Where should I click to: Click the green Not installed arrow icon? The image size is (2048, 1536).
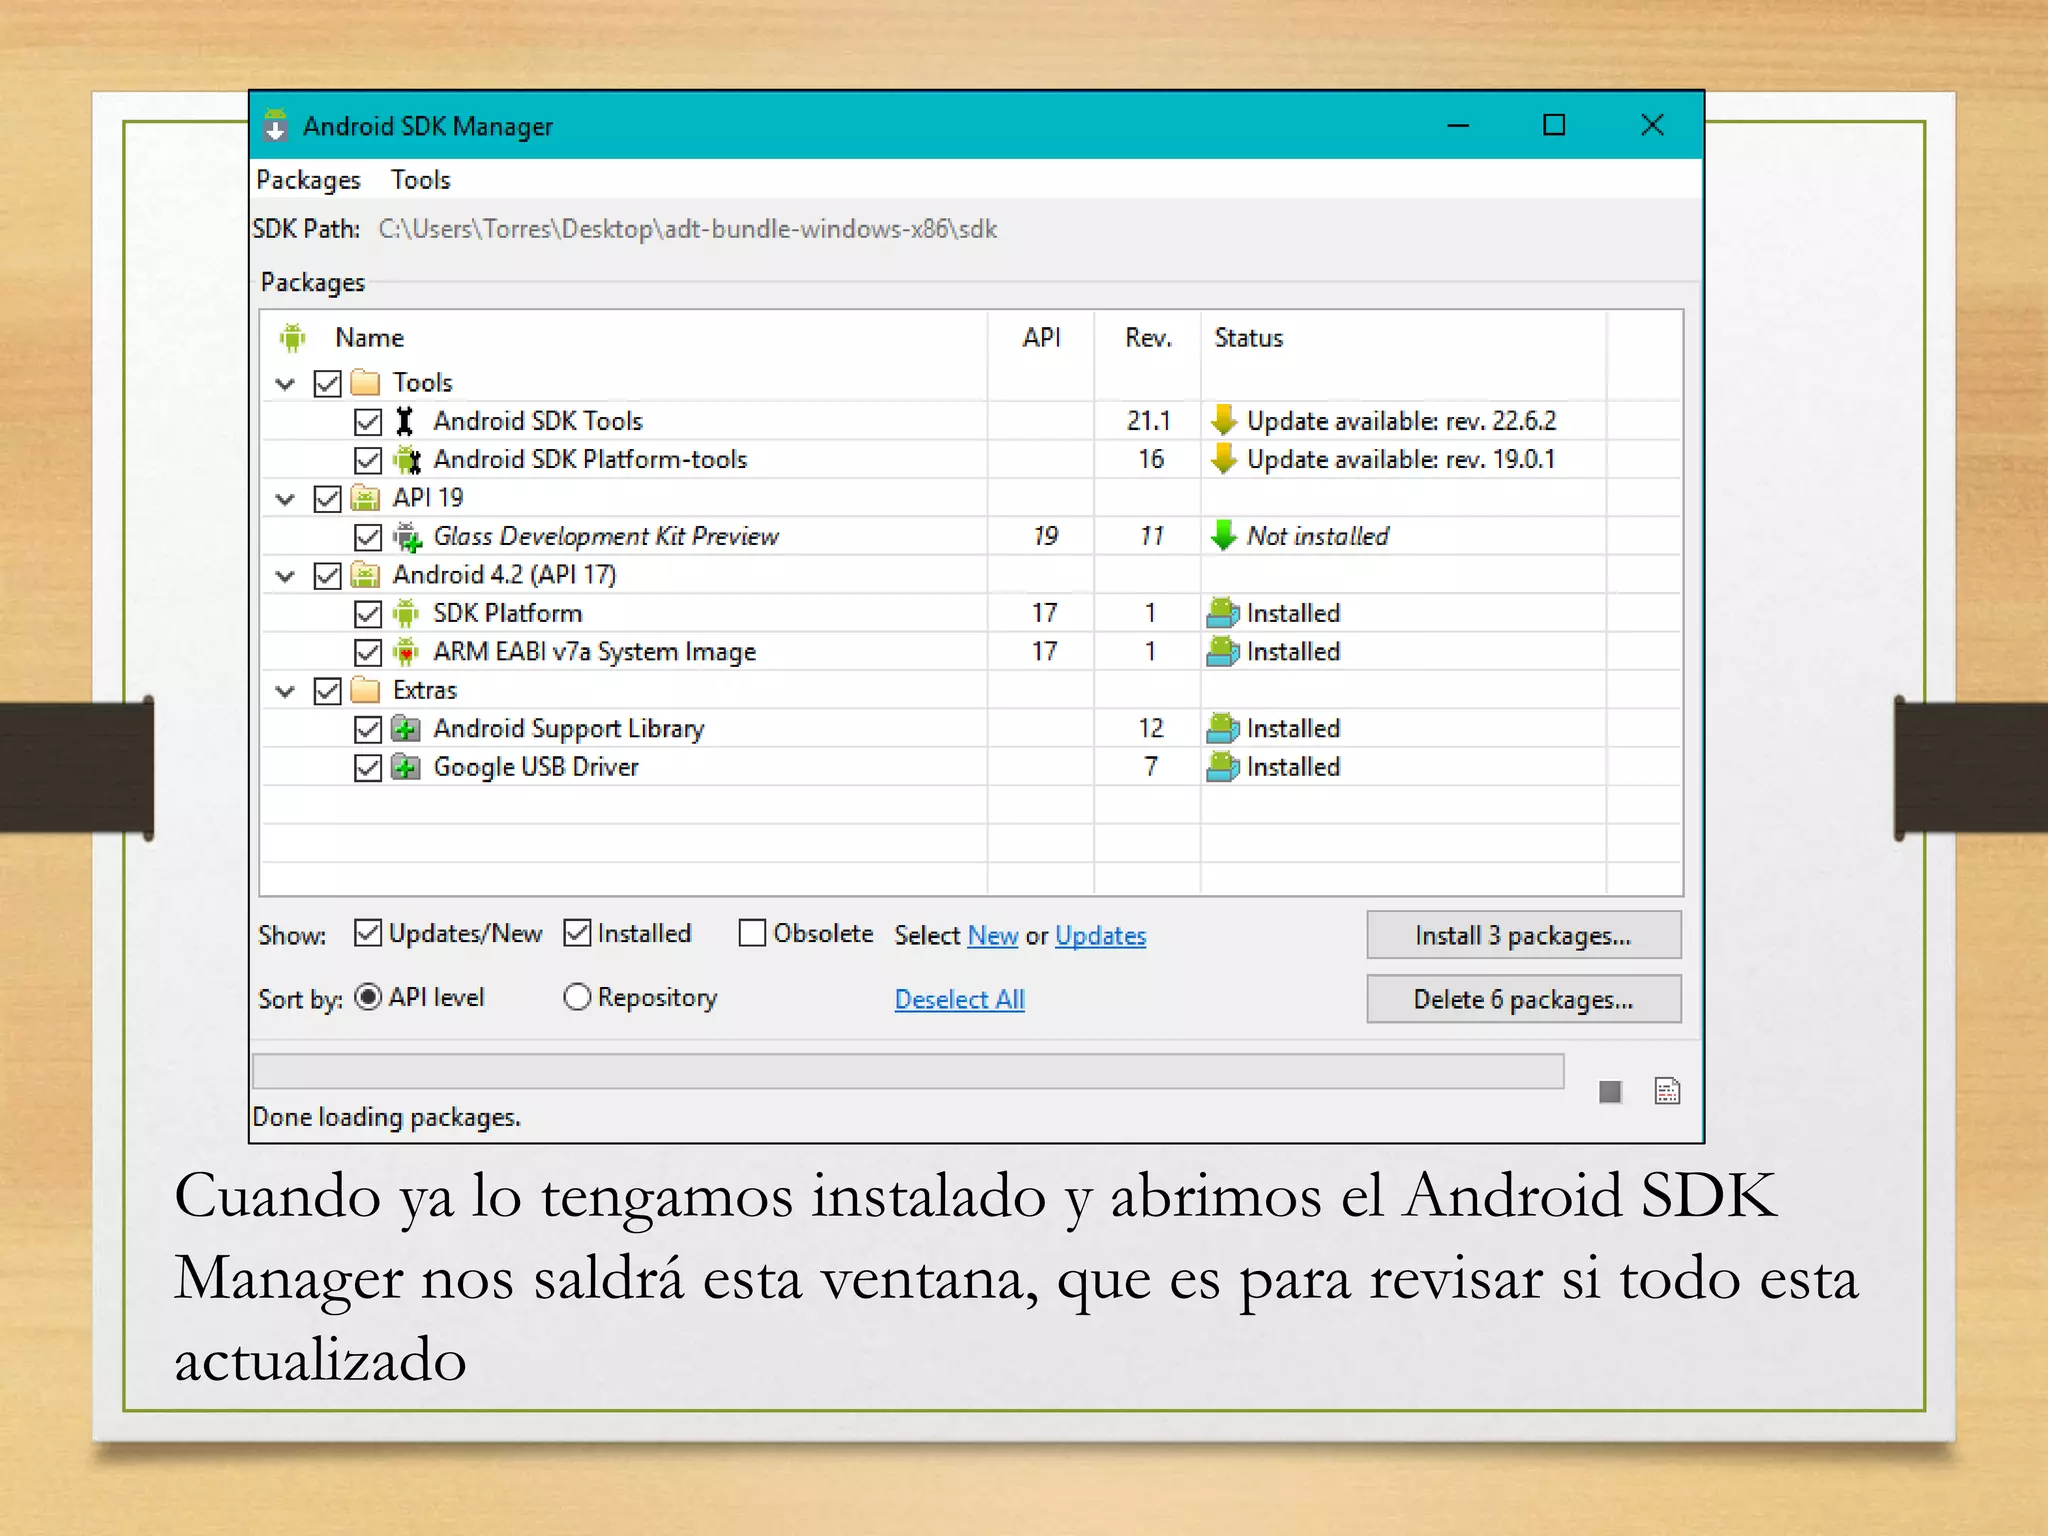[1223, 536]
